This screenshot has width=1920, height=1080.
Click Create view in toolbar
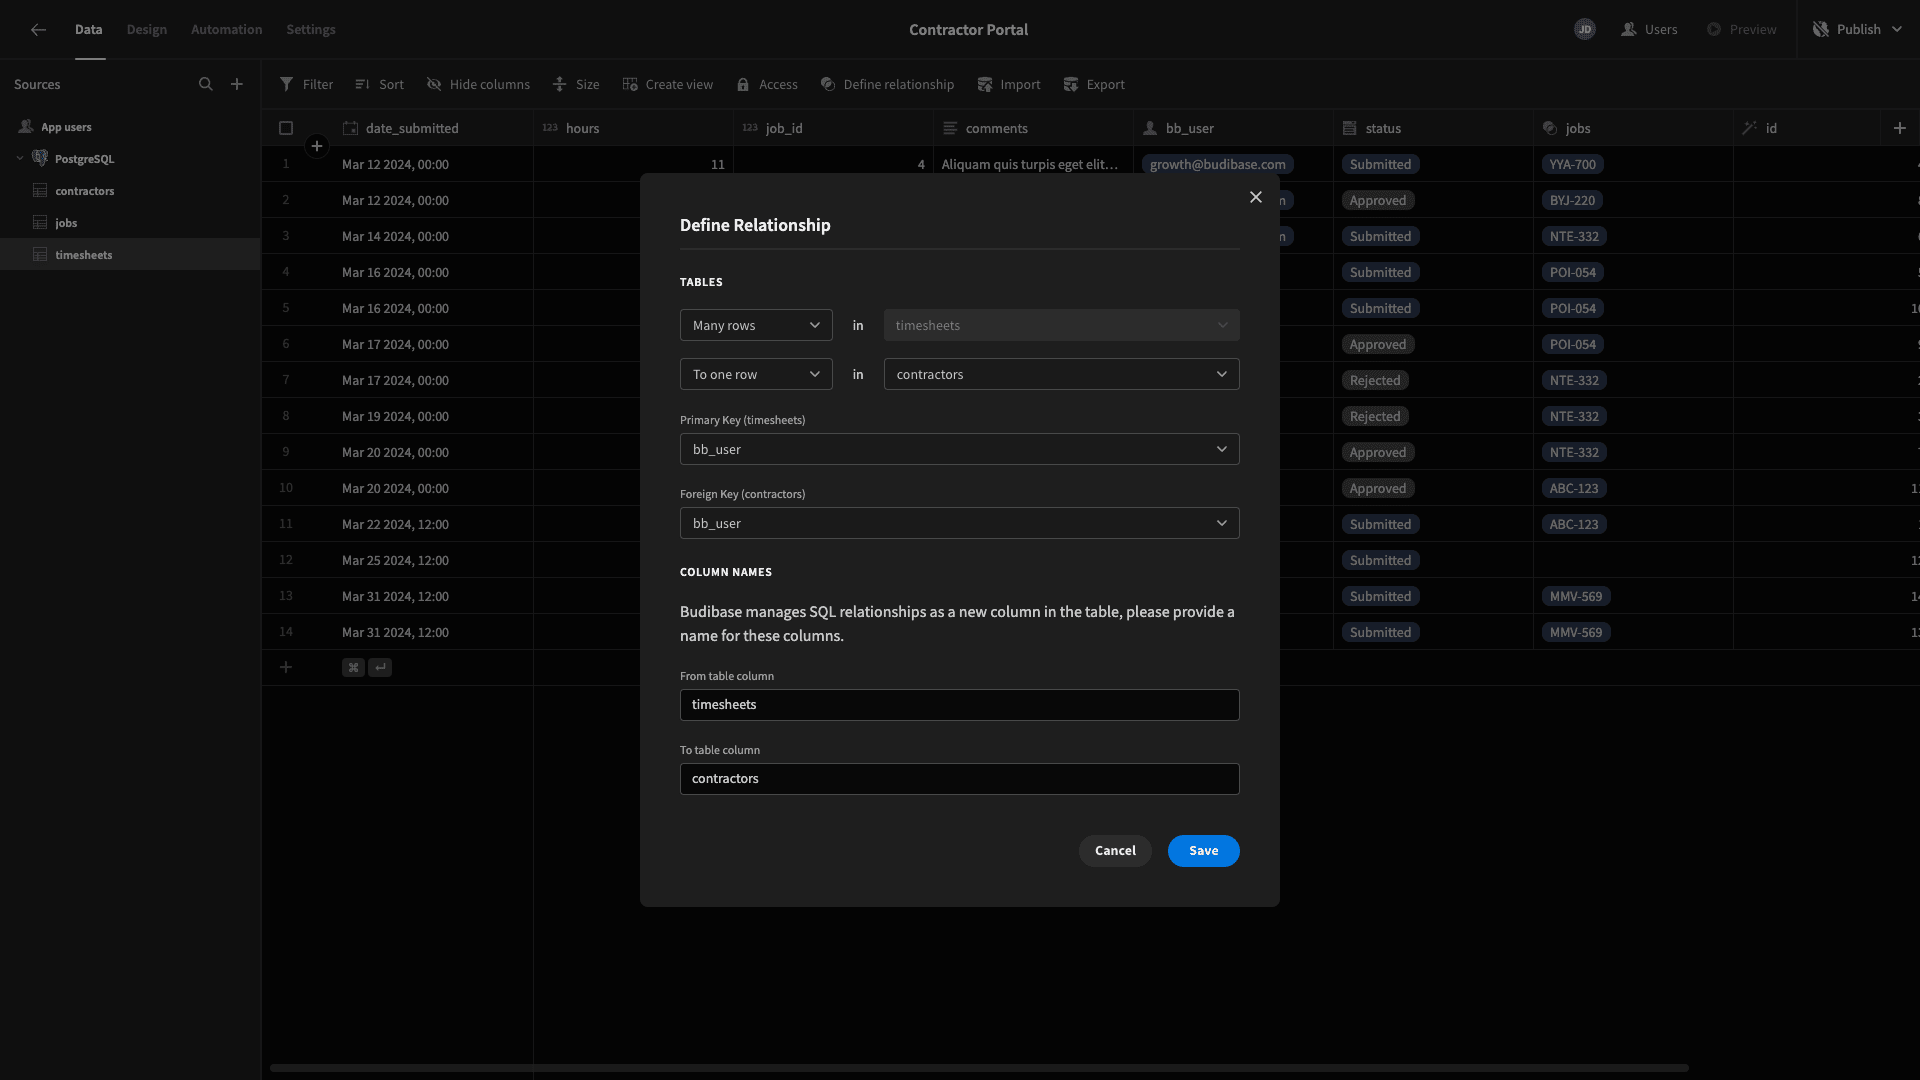[667, 85]
